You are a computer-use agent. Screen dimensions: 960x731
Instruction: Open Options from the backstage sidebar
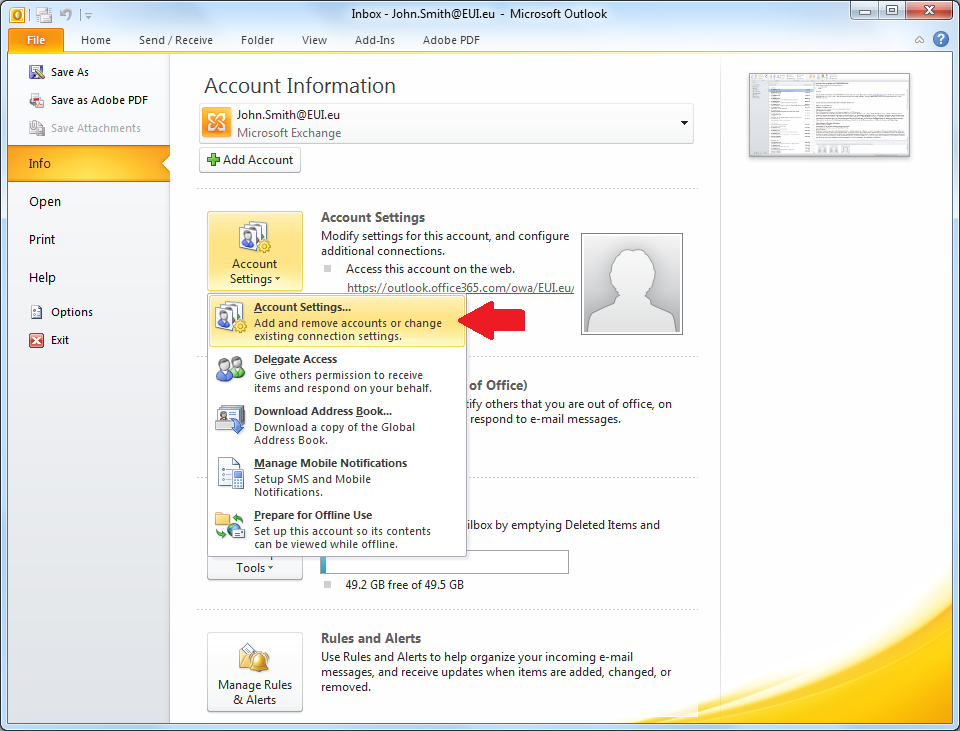(x=71, y=312)
